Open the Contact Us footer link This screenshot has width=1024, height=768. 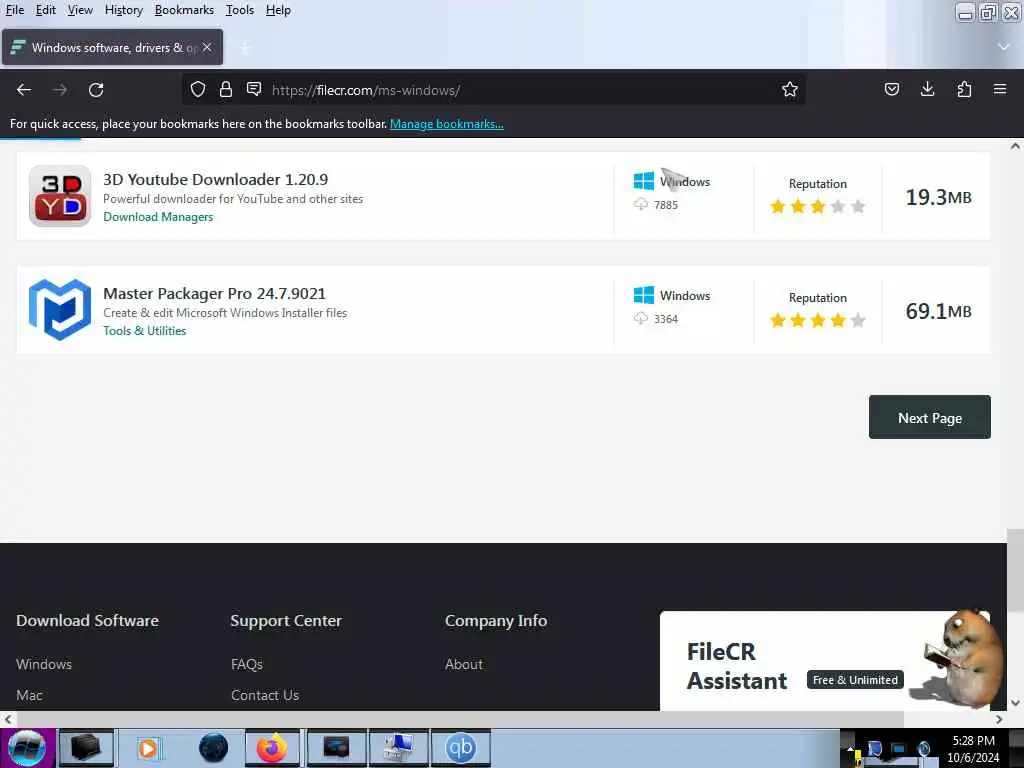(265, 695)
